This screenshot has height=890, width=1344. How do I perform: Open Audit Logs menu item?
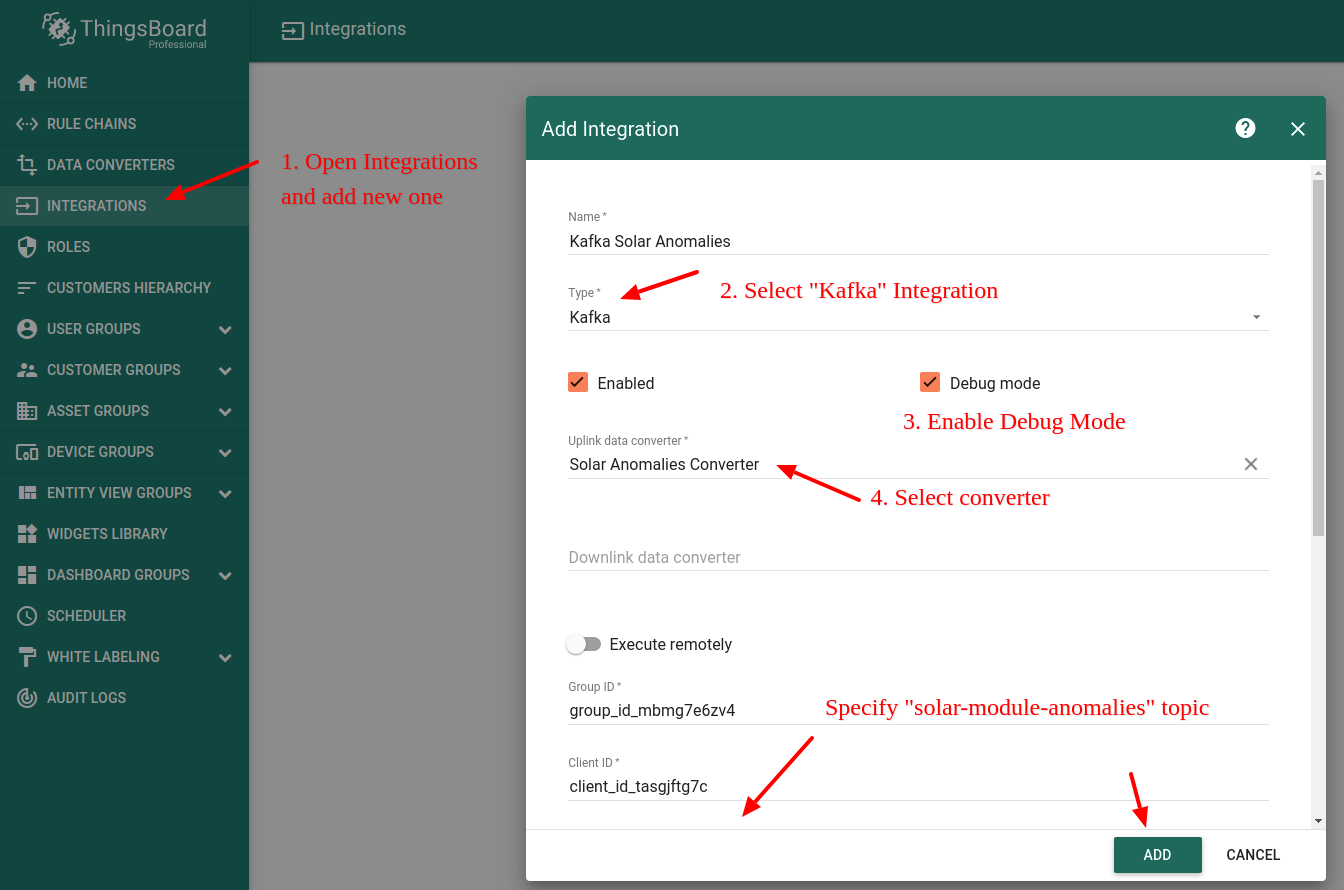tap(124, 698)
